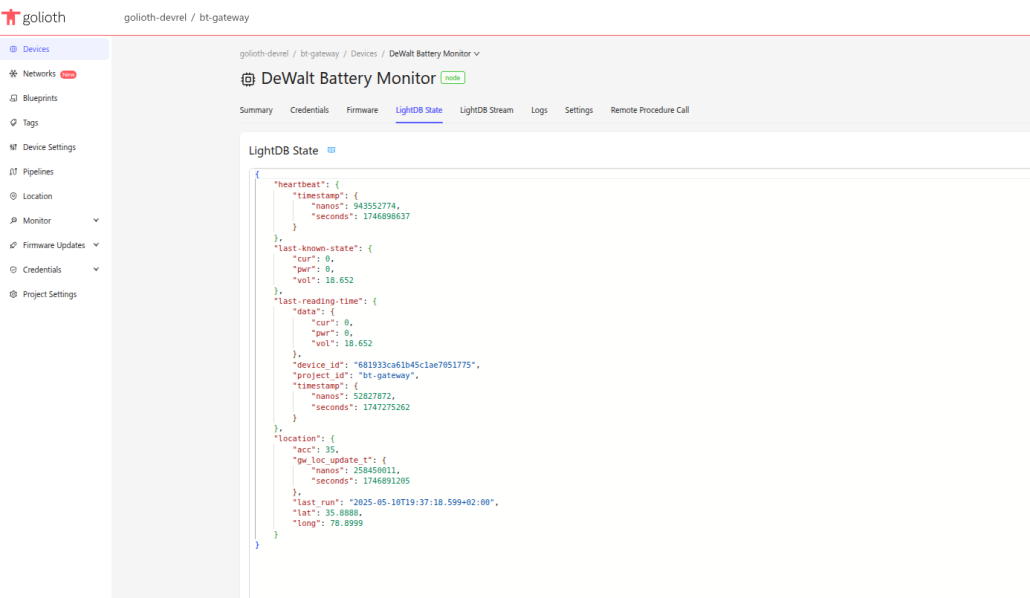
Task: Open Blueprints in the sidebar
Action: [55, 98]
